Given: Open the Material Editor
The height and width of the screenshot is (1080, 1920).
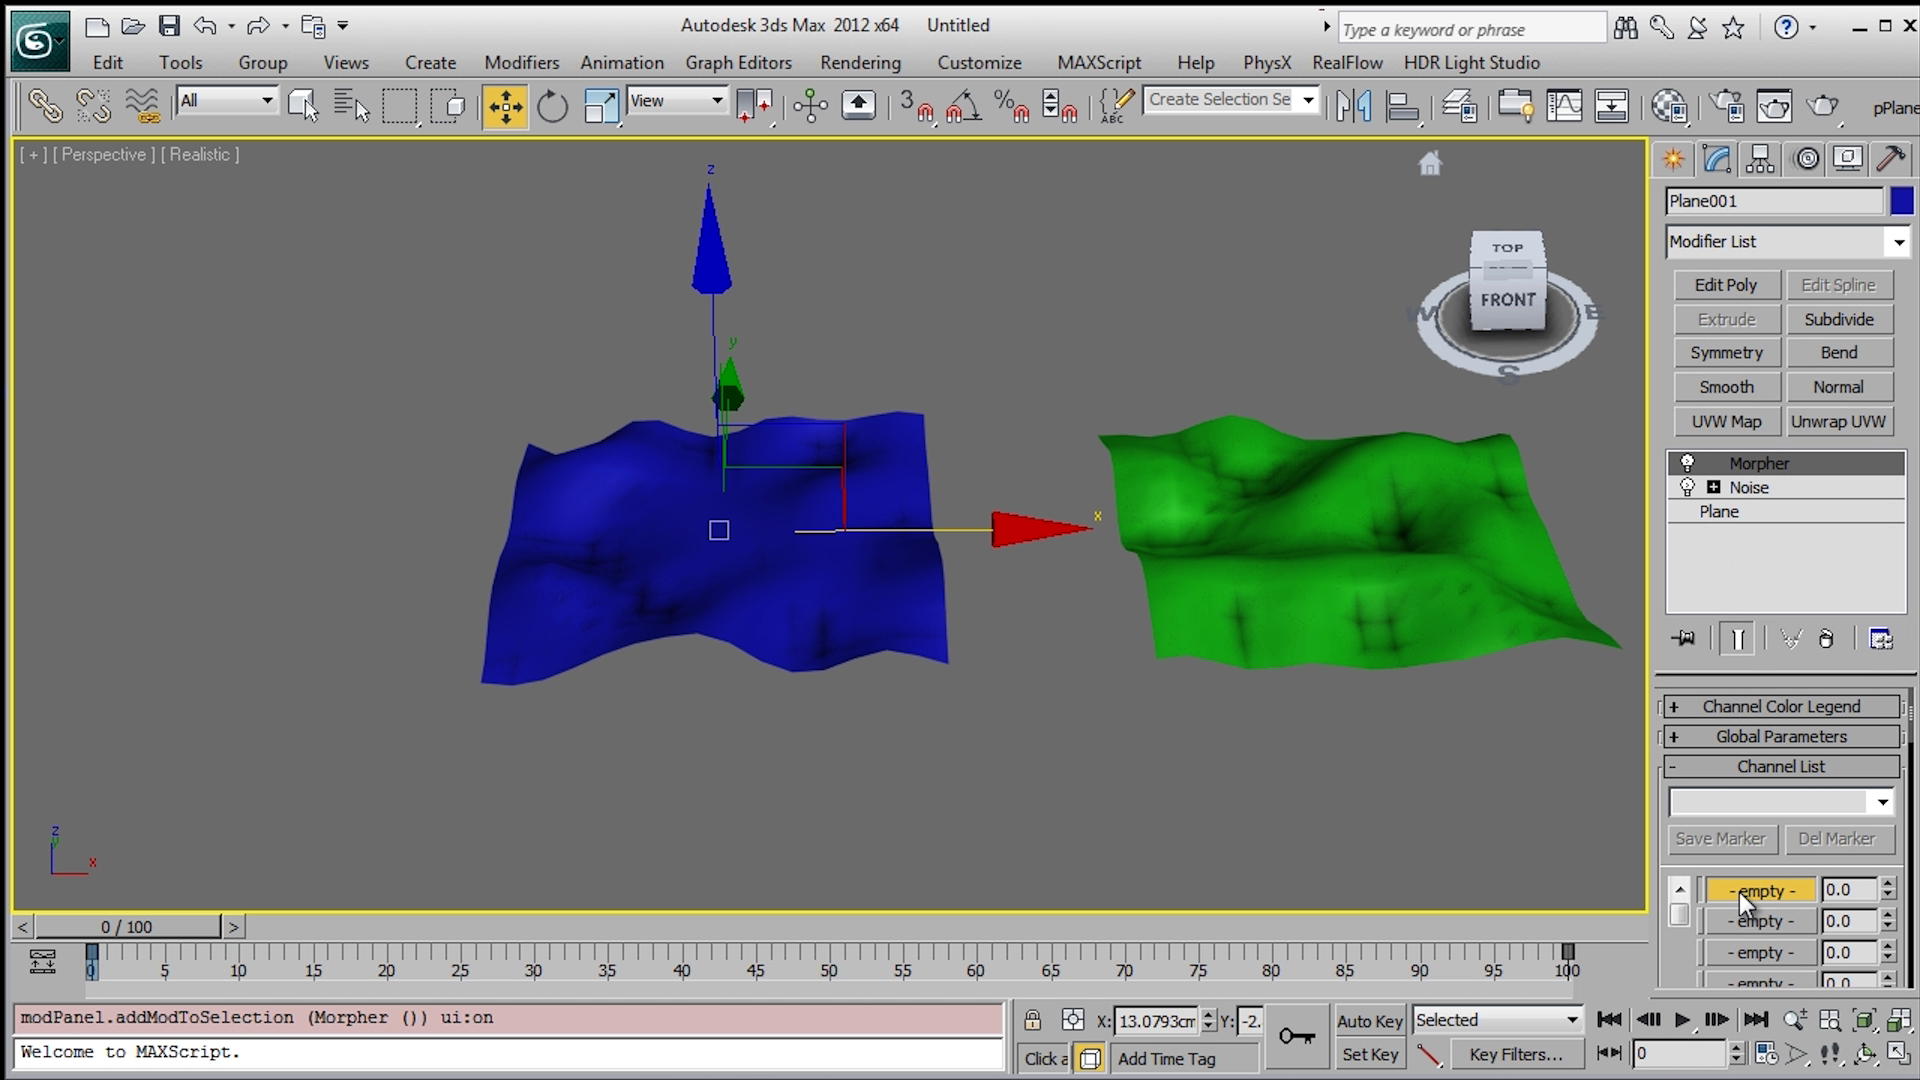Looking at the screenshot, I should click(x=1669, y=106).
